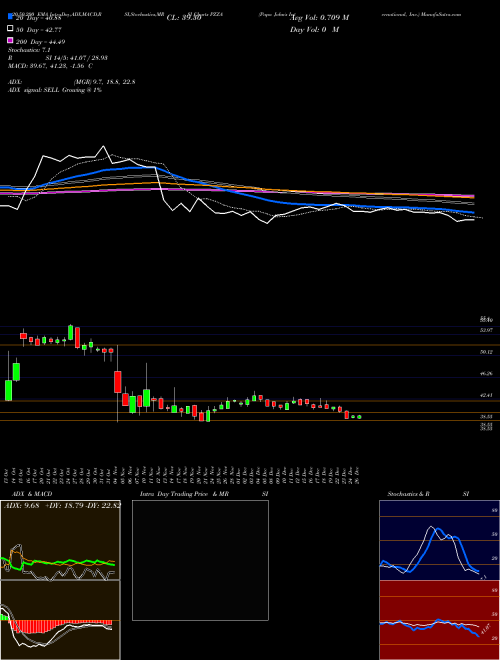Image resolution: width=500 pixels, height=660 pixels.
Task: Click the blue 20 Day EMA legend swatch
Action: (x=10, y=17)
